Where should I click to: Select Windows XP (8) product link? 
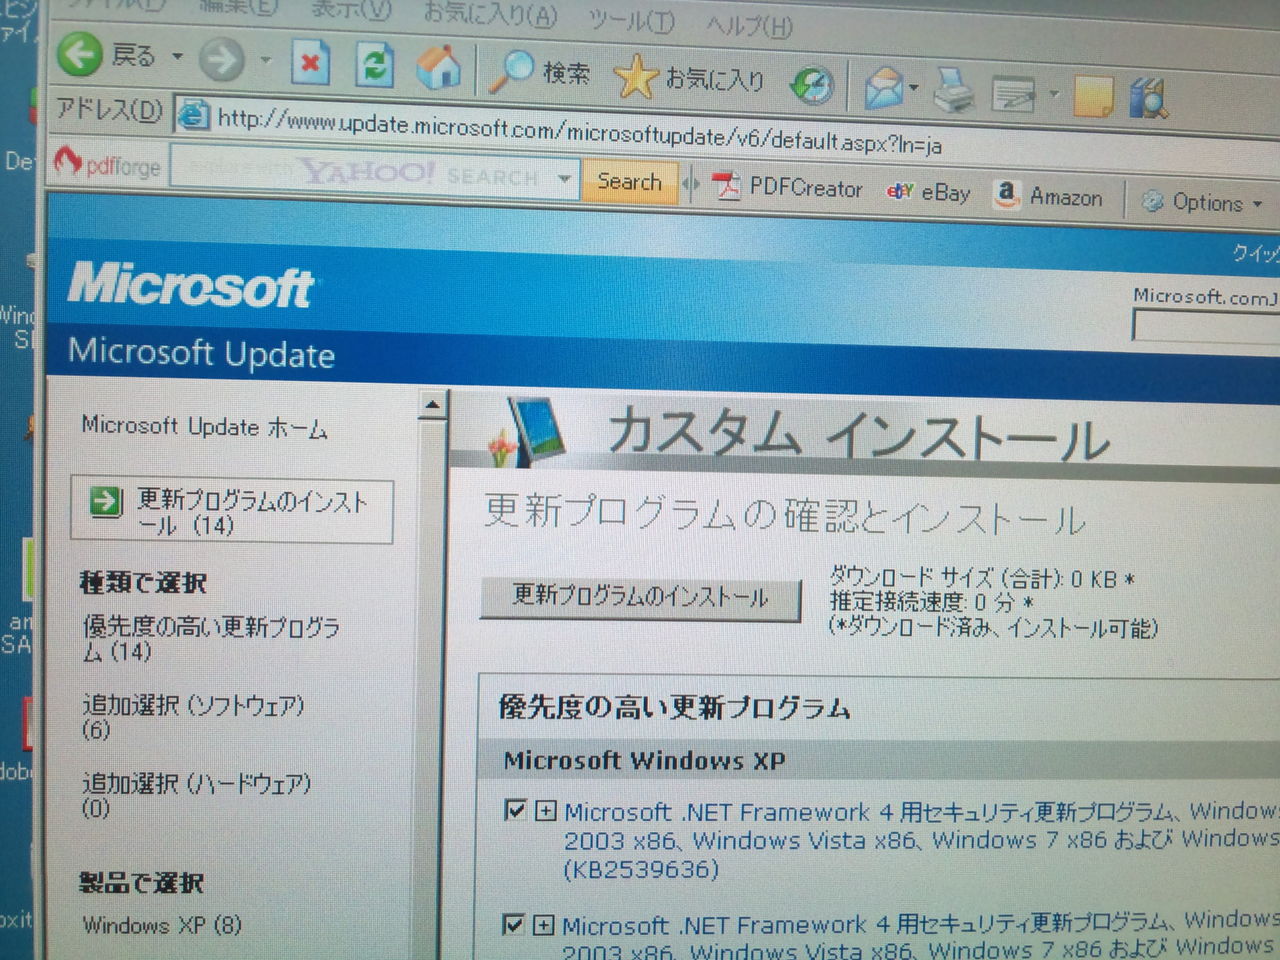click(162, 925)
